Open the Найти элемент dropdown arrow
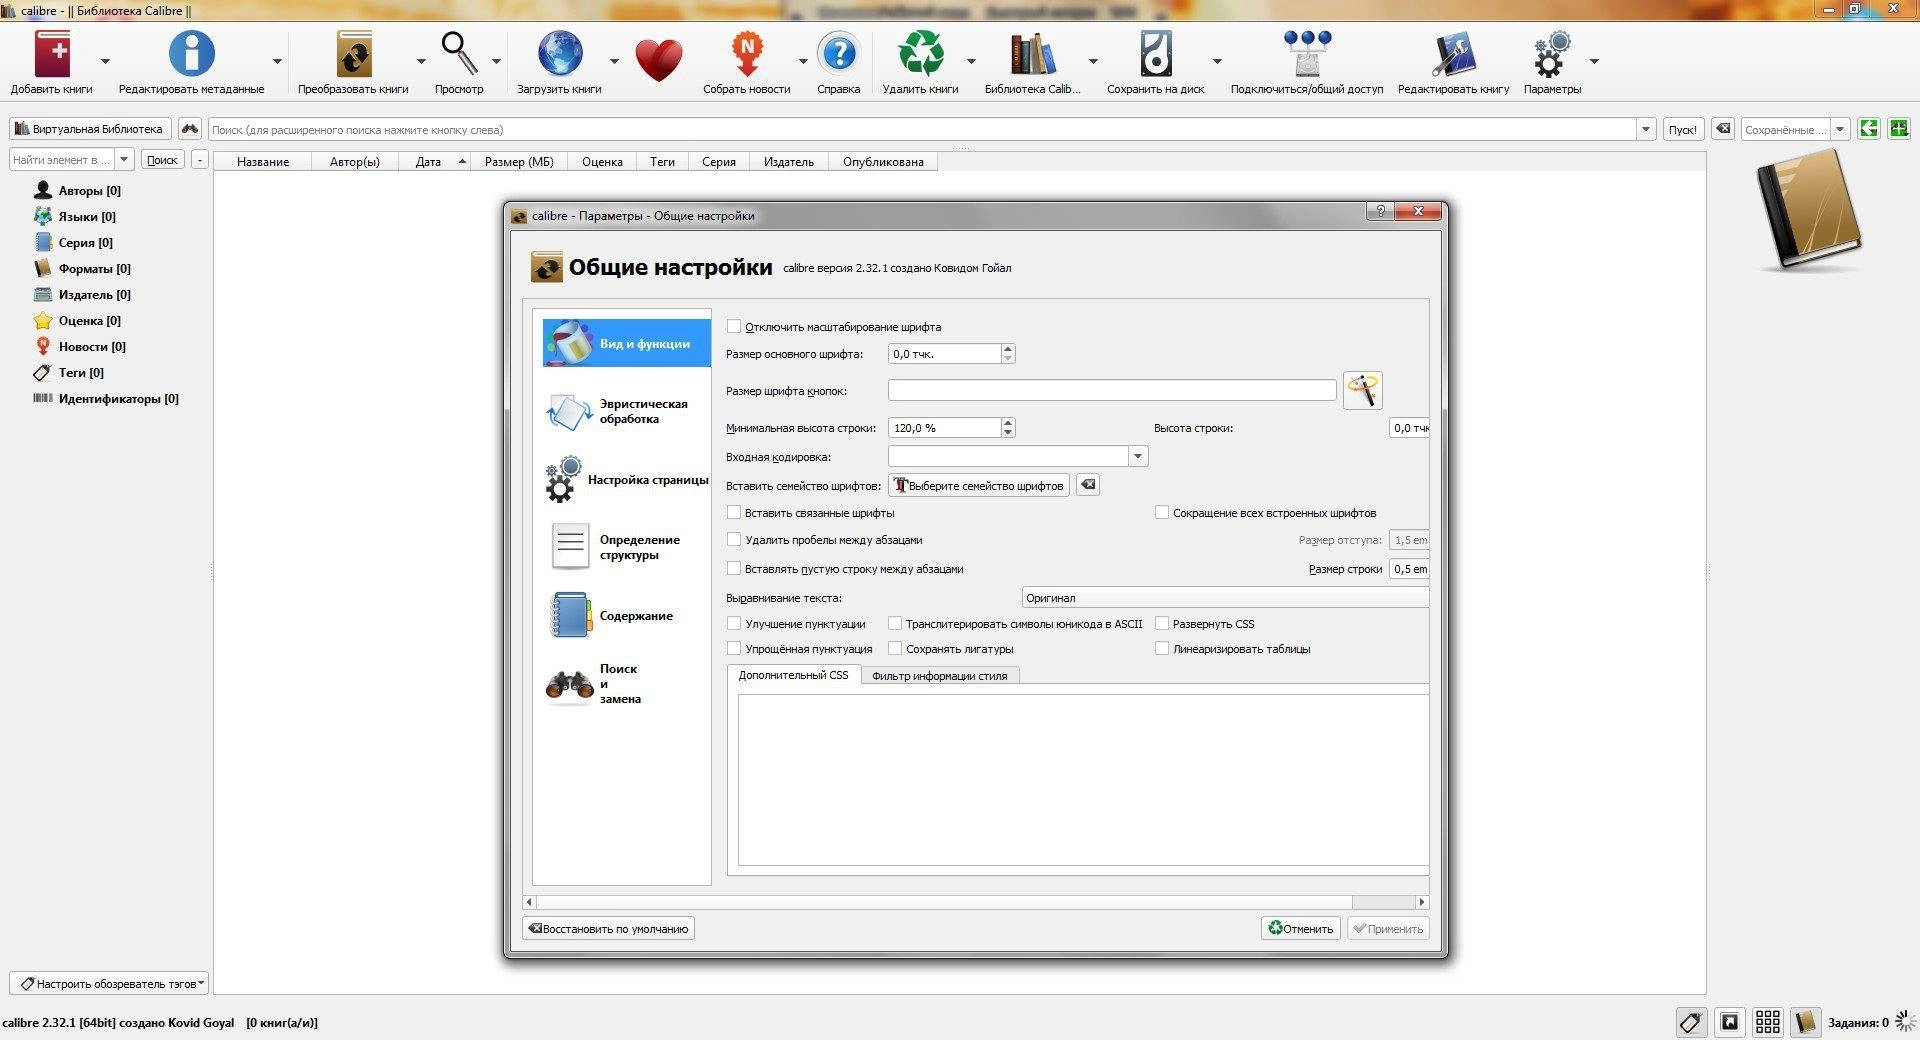Screen dimensions: 1920x1040 [x=124, y=160]
